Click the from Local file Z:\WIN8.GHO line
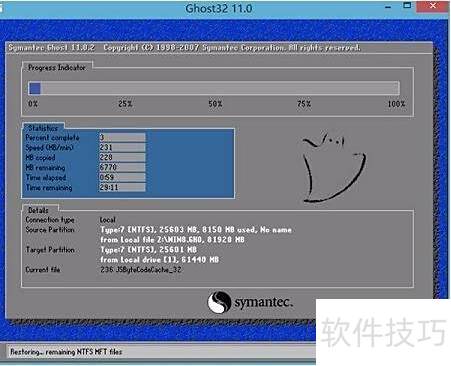This screenshot has width=451, height=366. [x=172, y=240]
